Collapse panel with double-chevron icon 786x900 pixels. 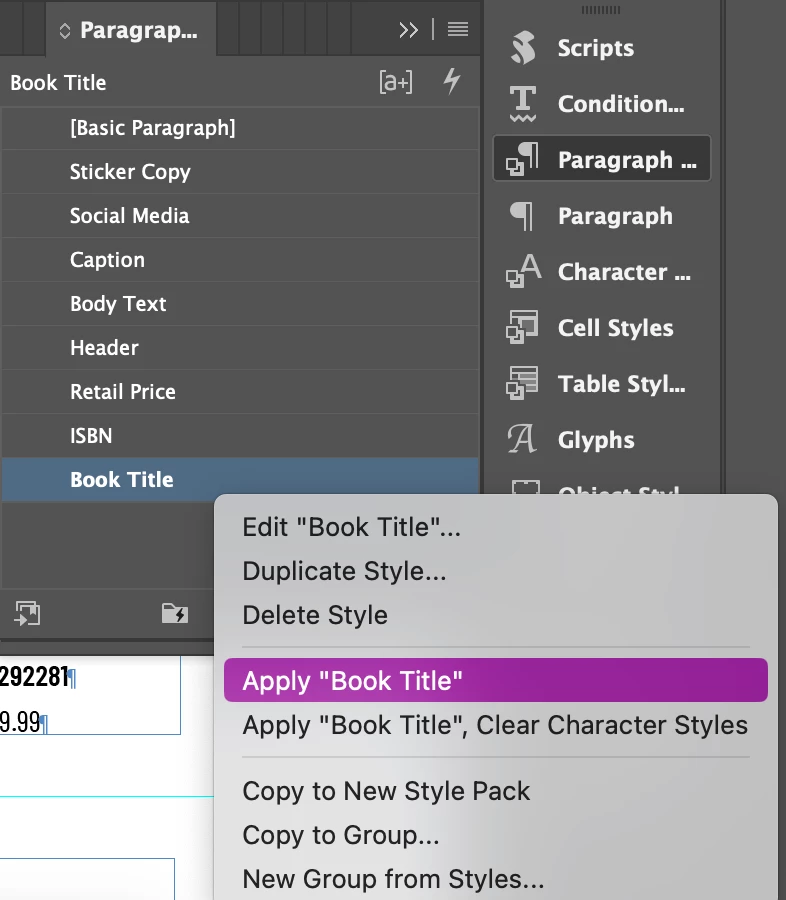(x=408, y=30)
